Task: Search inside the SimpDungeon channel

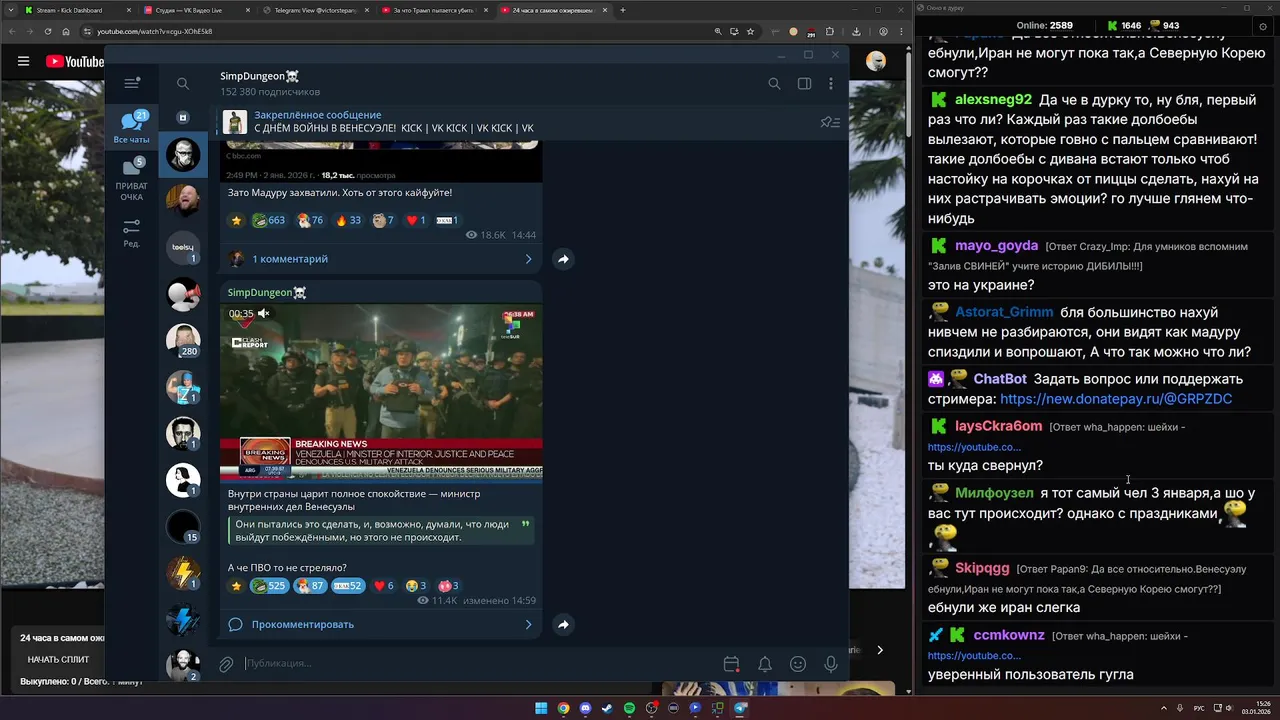Action: tap(774, 84)
